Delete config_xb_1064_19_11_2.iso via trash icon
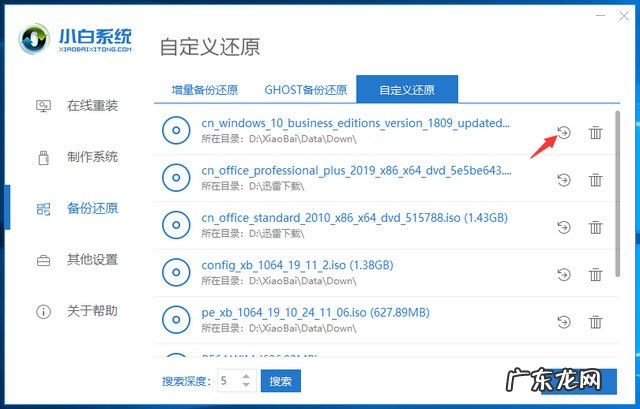 coord(596,274)
